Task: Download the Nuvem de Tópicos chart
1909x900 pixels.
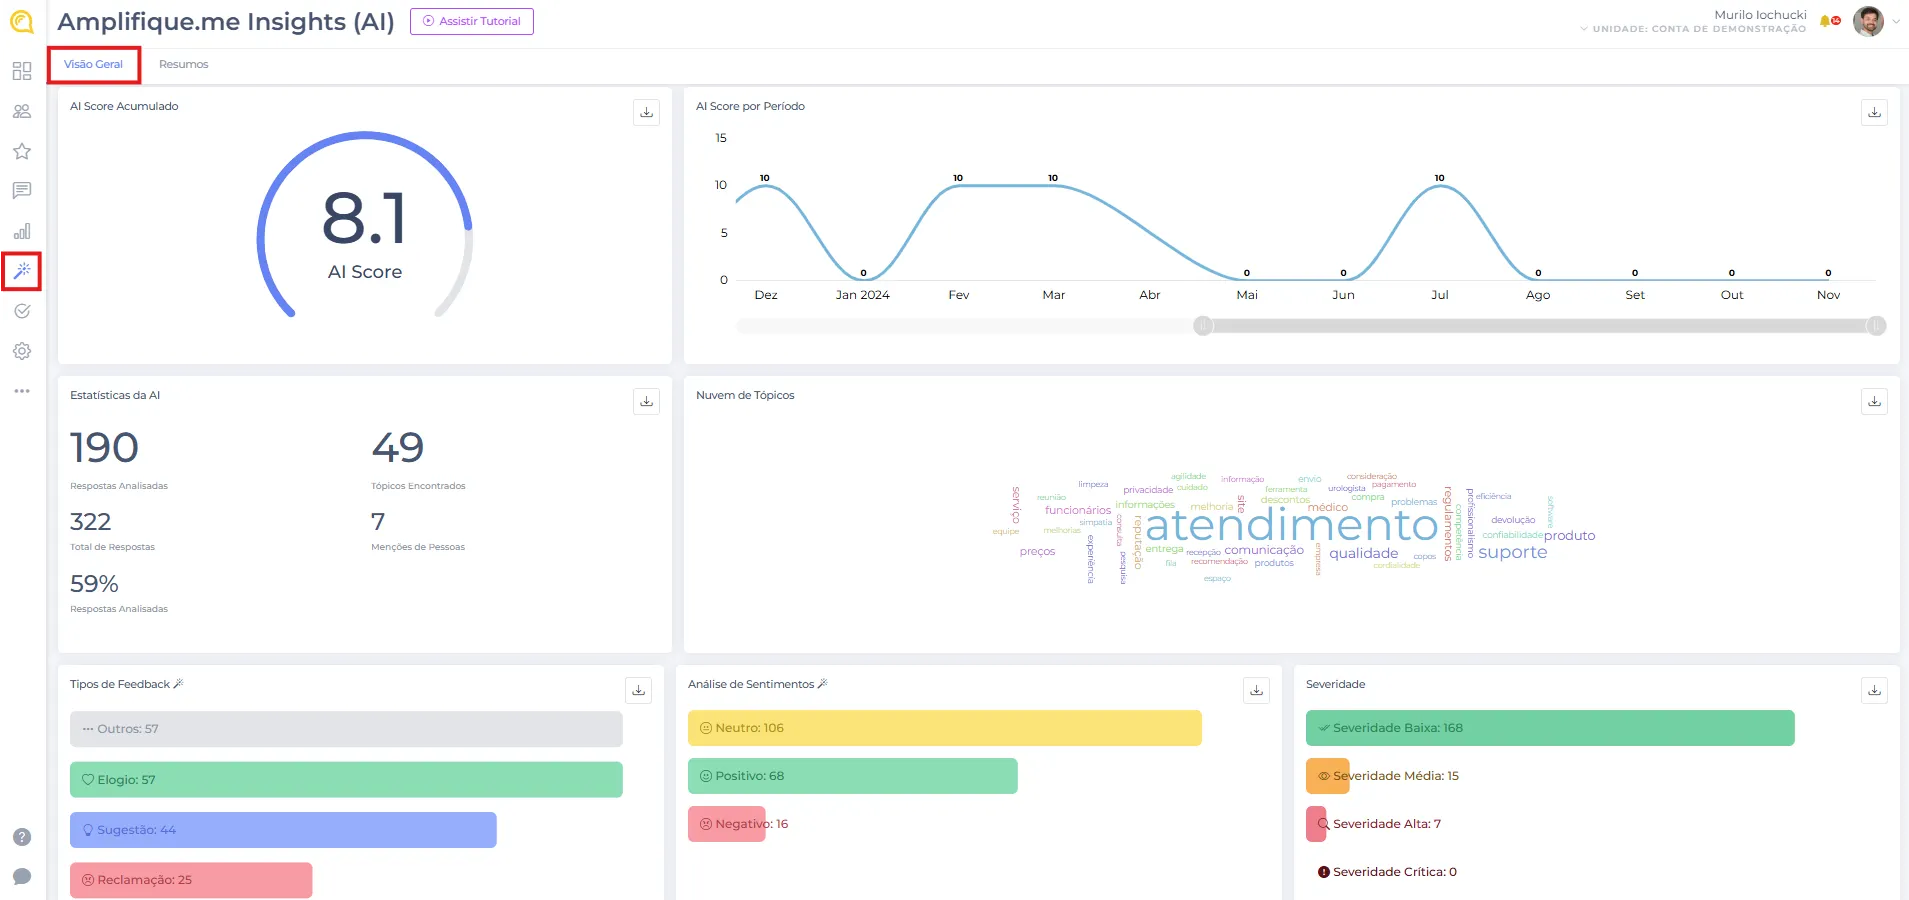Action: 1874,401
